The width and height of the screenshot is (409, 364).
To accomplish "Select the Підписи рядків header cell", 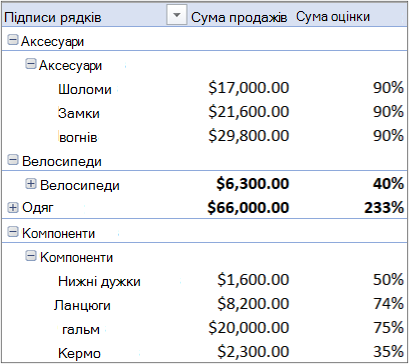I will (x=52, y=17).
